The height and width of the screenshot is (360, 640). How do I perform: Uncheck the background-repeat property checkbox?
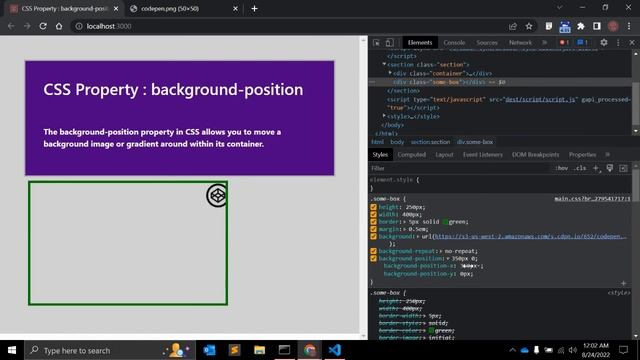[373, 251]
